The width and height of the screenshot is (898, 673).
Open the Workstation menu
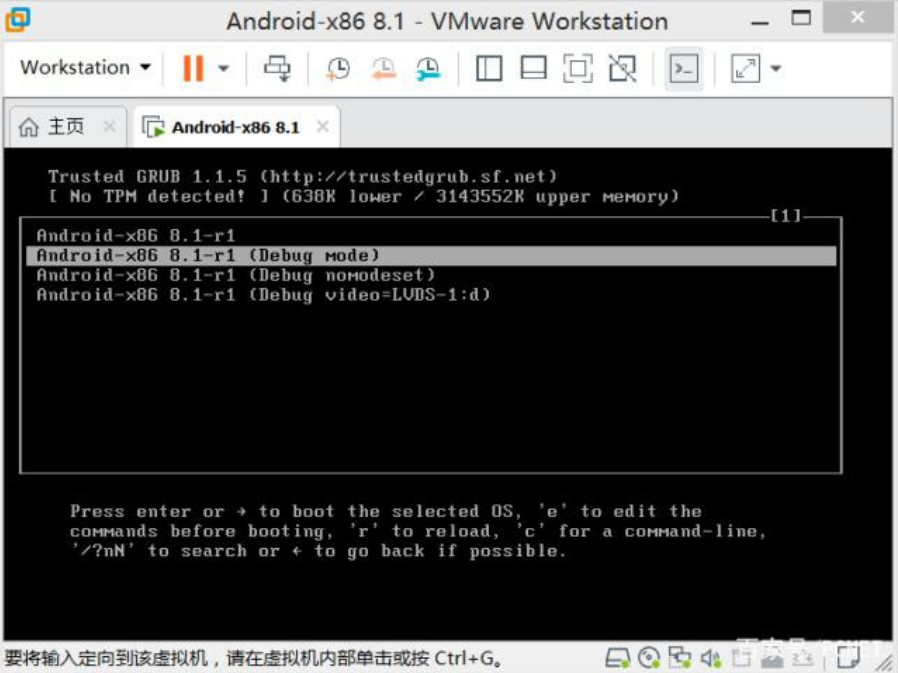coord(85,68)
